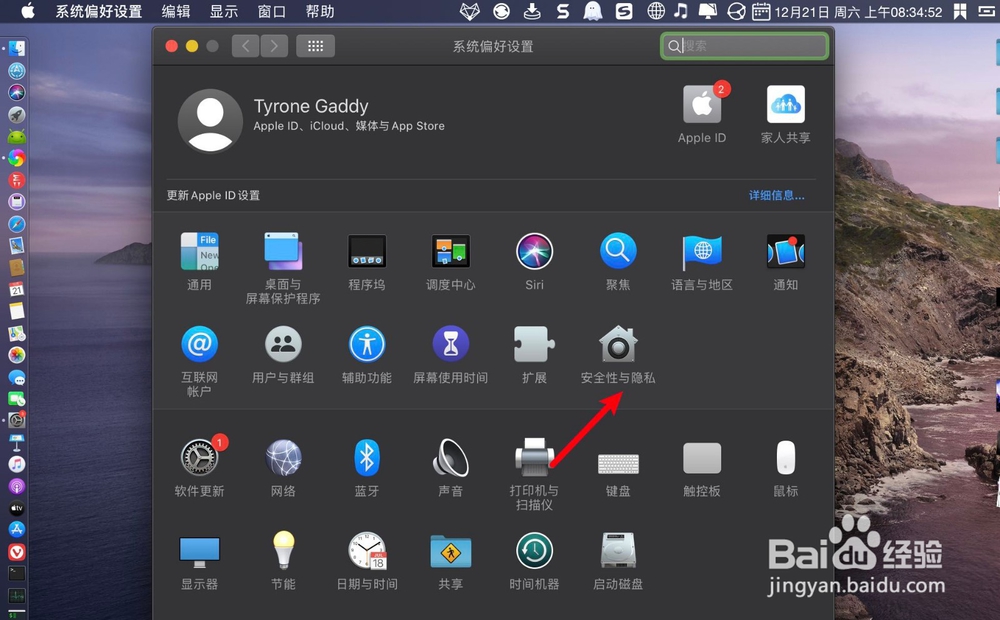The height and width of the screenshot is (620, 1000).
Task: Open 语言与地区 preferences
Action: point(702,251)
